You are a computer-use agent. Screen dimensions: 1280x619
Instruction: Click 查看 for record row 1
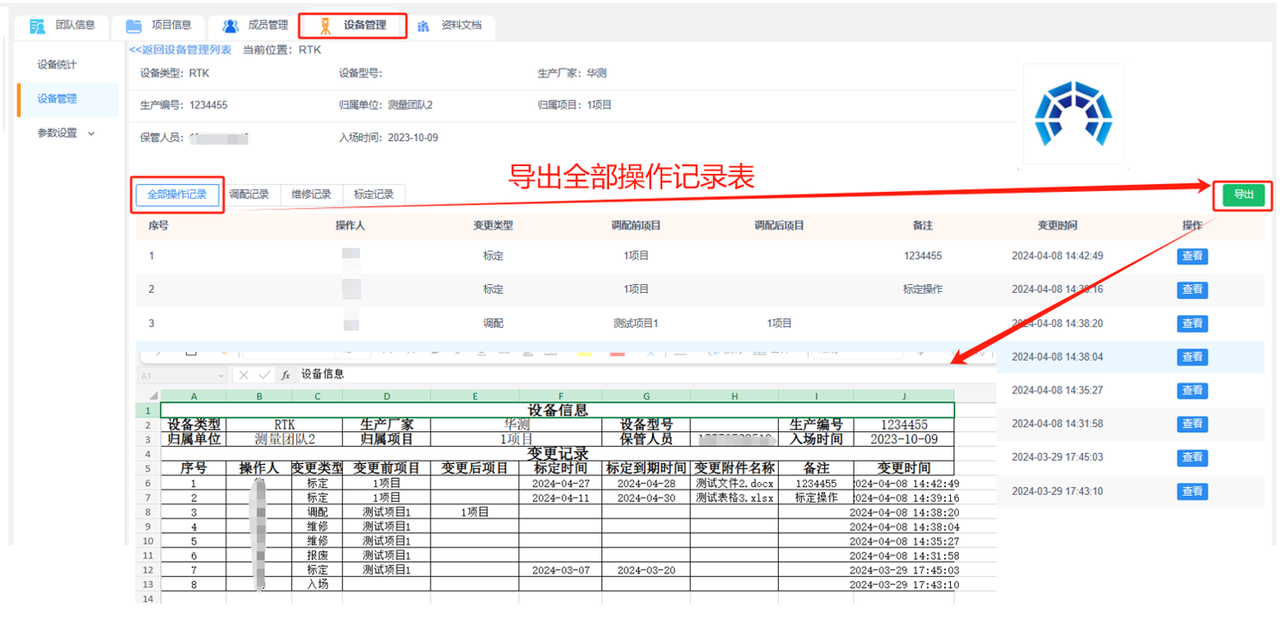pyautogui.click(x=1191, y=256)
